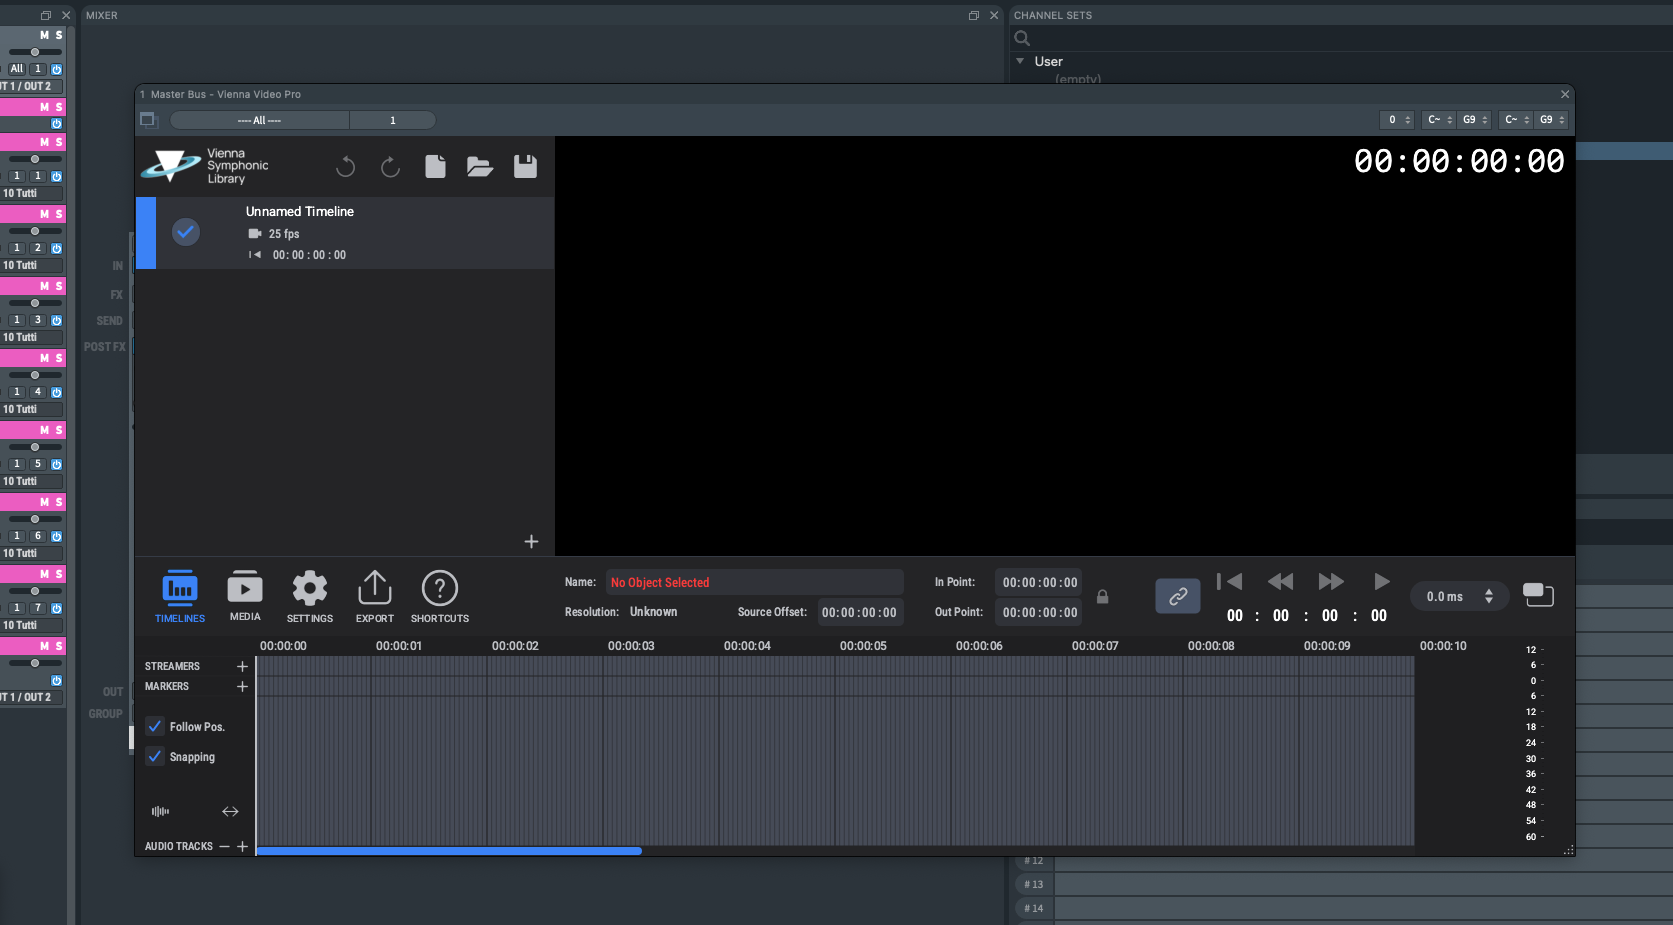This screenshot has height=925, width=1673.
Task: Click the redo arrow icon
Action: [390, 167]
